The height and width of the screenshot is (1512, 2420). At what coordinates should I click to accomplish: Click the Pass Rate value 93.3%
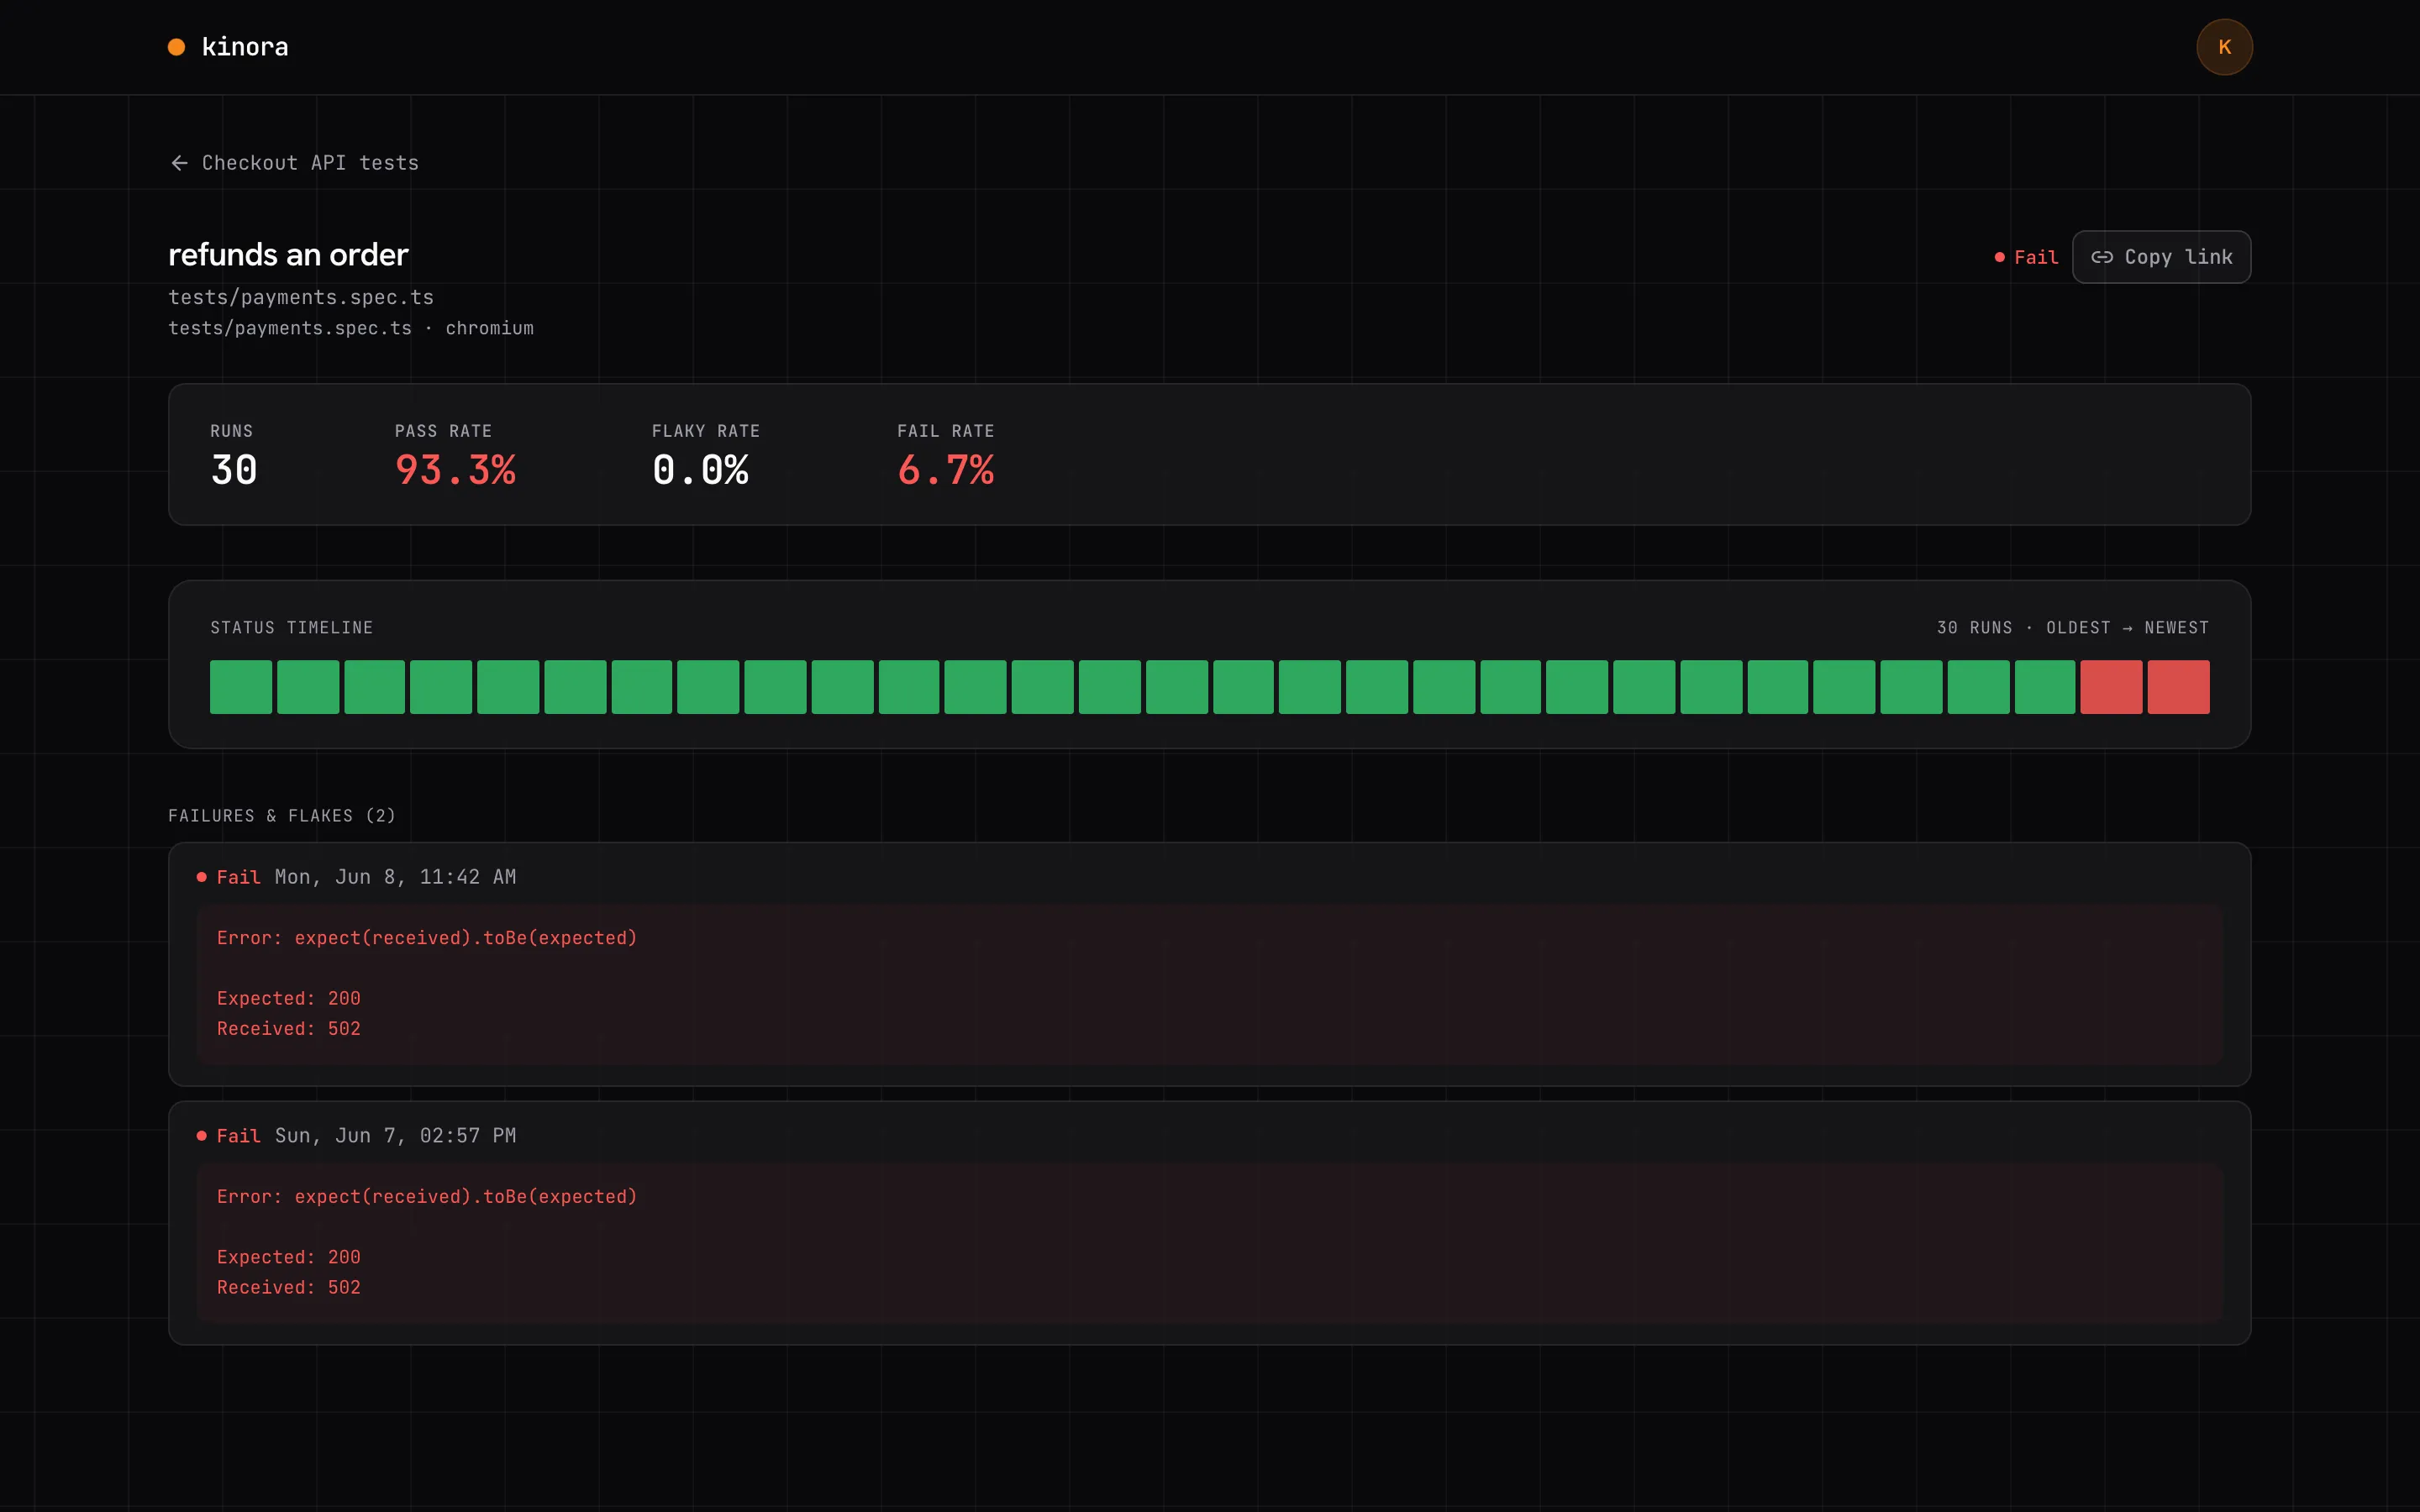point(455,470)
